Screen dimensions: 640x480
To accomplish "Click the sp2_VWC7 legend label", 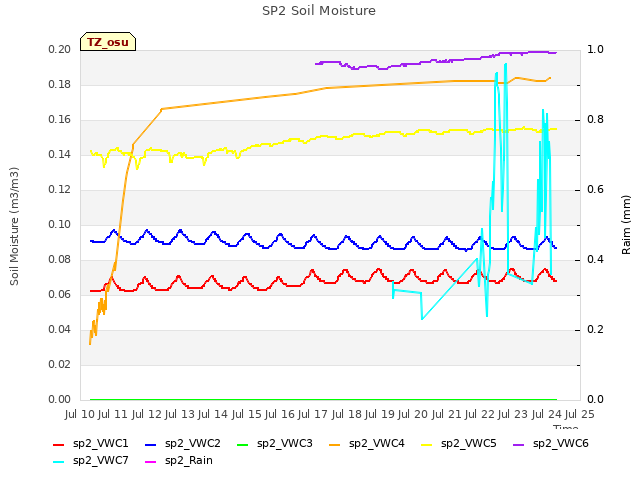I will [x=100, y=460].
